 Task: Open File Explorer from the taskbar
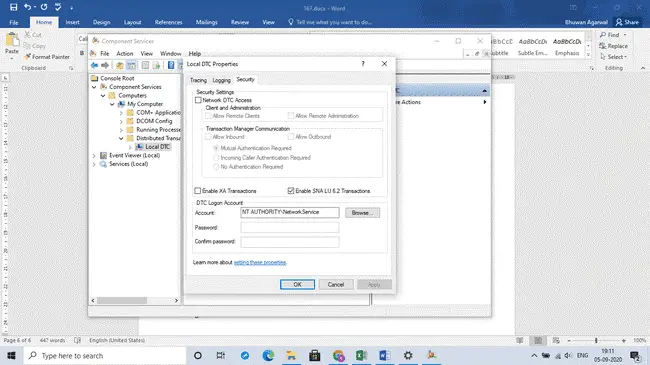(x=291, y=355)
